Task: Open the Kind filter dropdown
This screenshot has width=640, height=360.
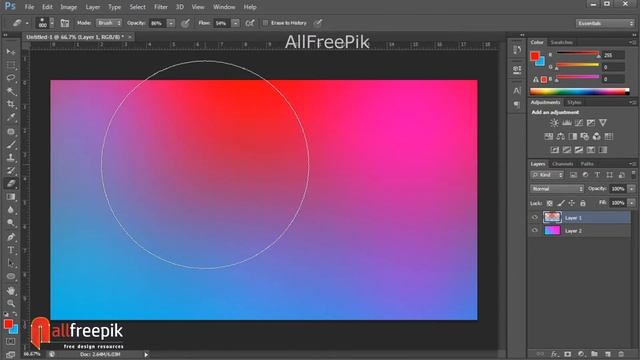Action: [x=547, y=175]
